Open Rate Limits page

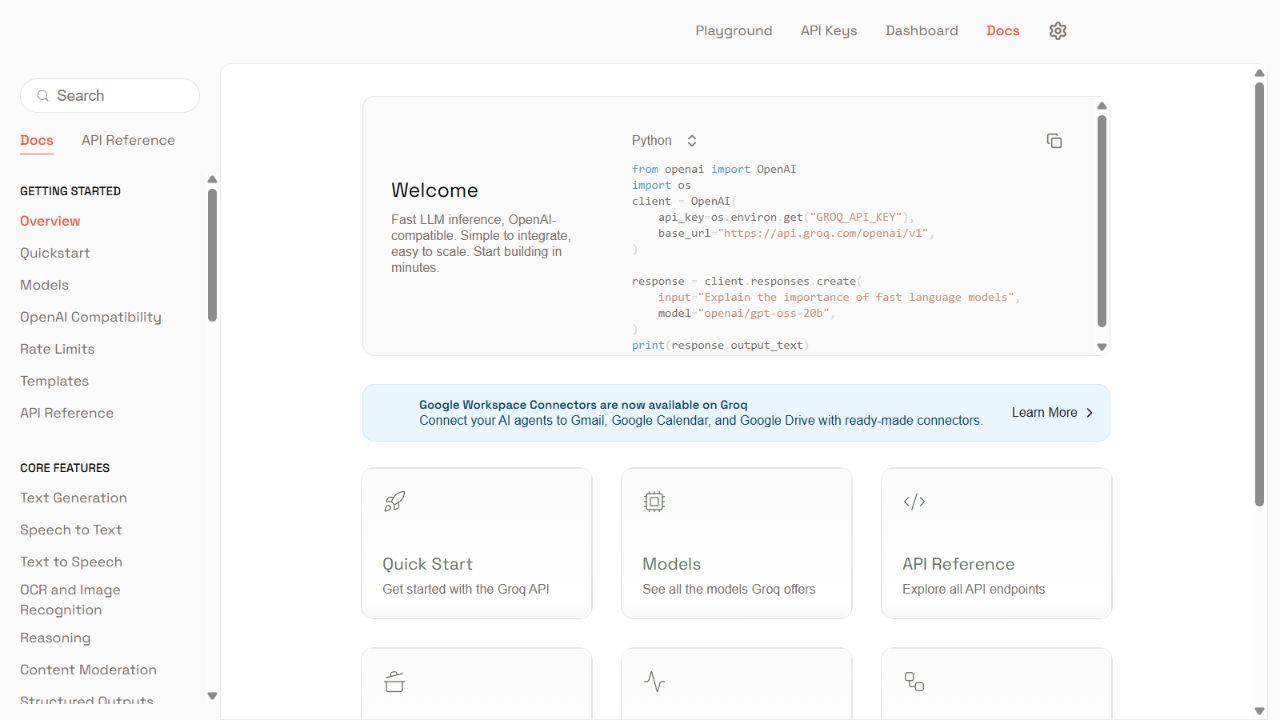(57, 349)
